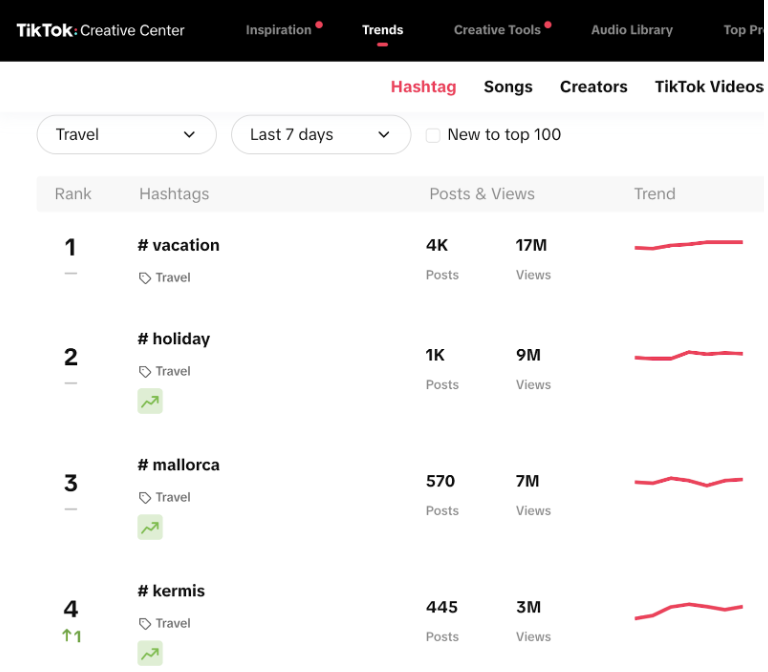Switch to the Creators tab
This screenshot has width=768, height=672.
pos(594,87)
